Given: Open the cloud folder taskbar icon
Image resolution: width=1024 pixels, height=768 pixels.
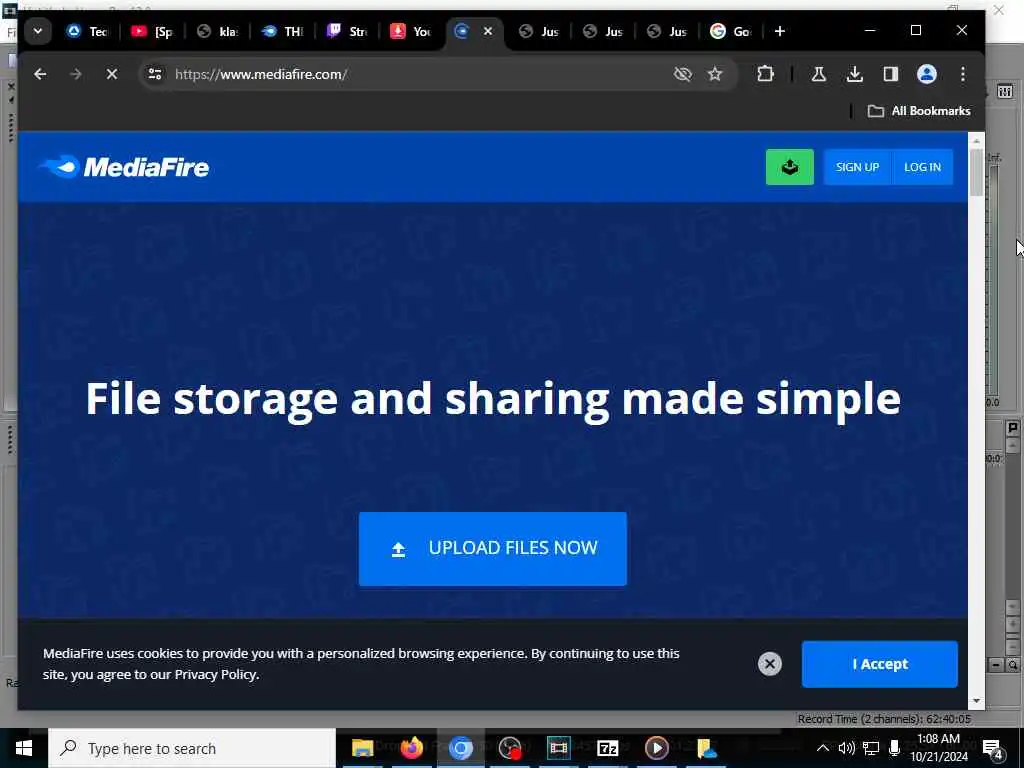Looking at the screenshot, I should click(706, 748).
